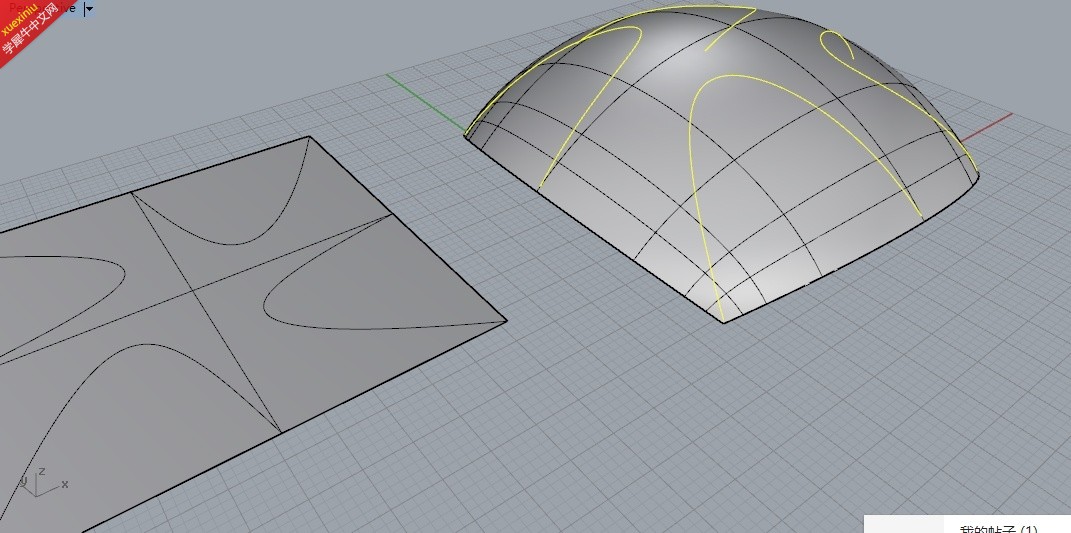Select the teardrop curve on flat surface's right
The width and height of the screenshot is (1071, 533).
click(266, 304)
